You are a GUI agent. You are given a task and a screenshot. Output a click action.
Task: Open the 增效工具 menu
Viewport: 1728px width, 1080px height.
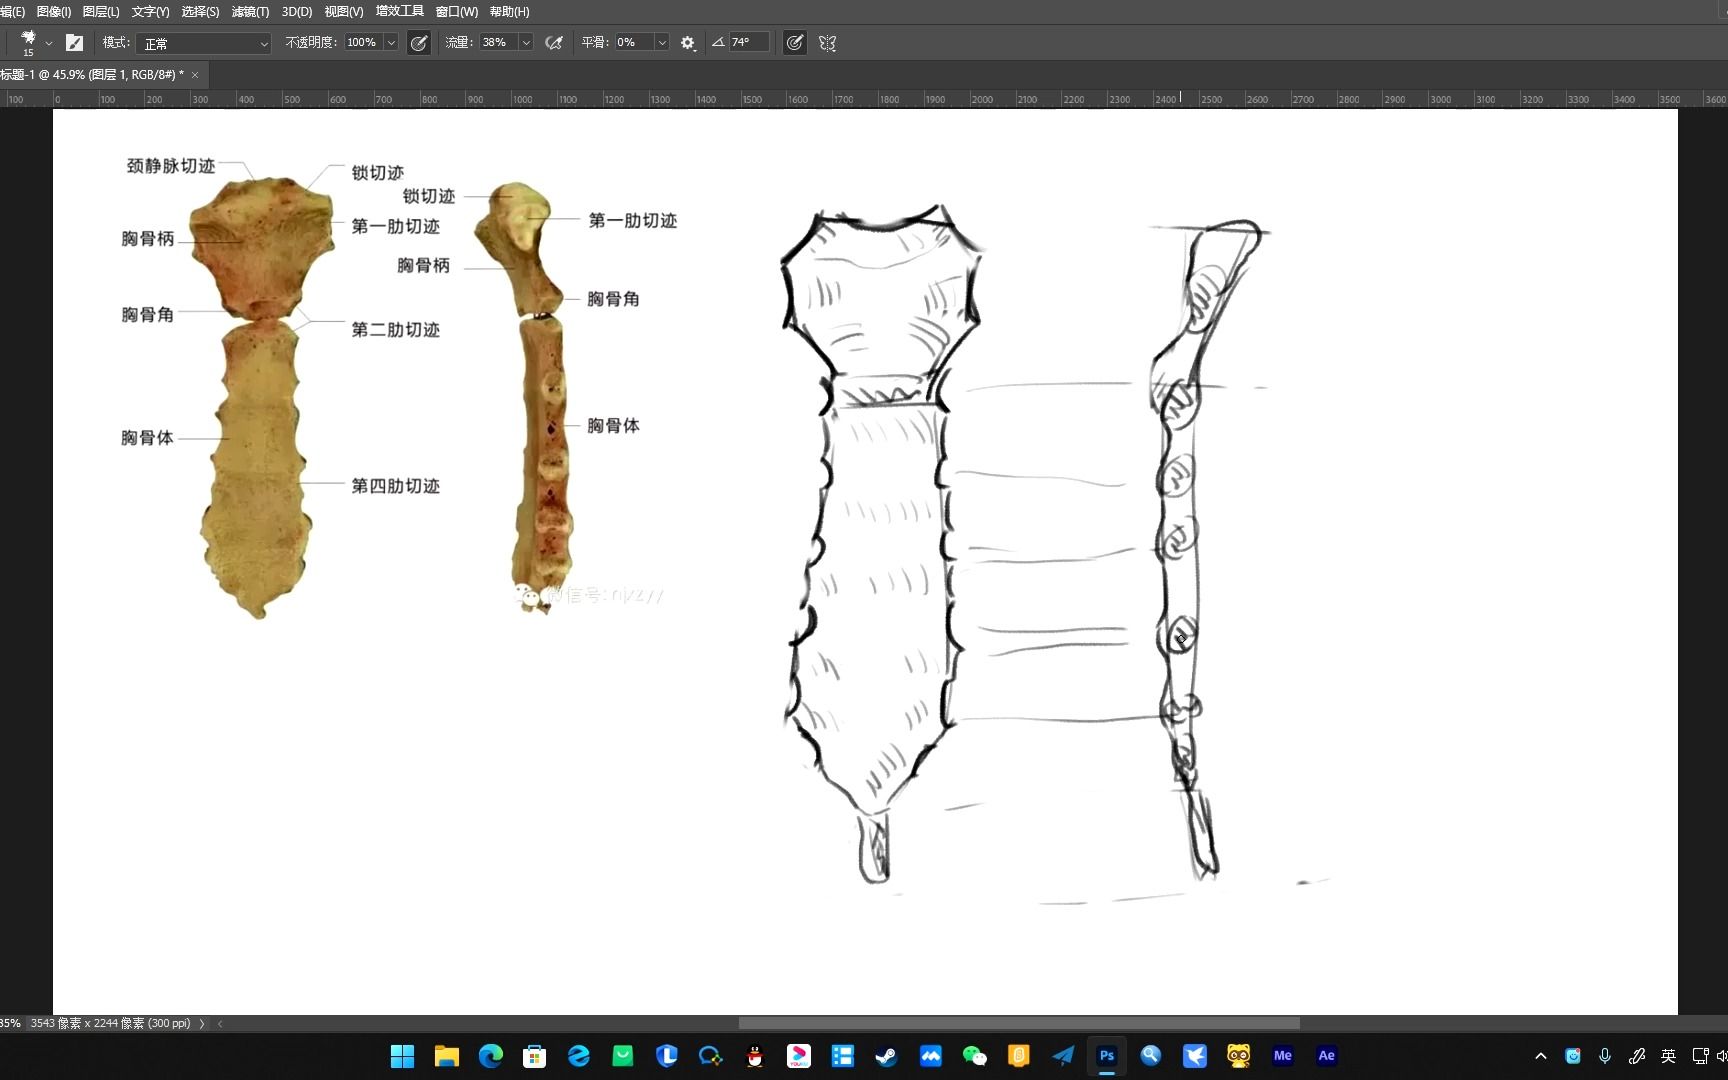(399, 11)
